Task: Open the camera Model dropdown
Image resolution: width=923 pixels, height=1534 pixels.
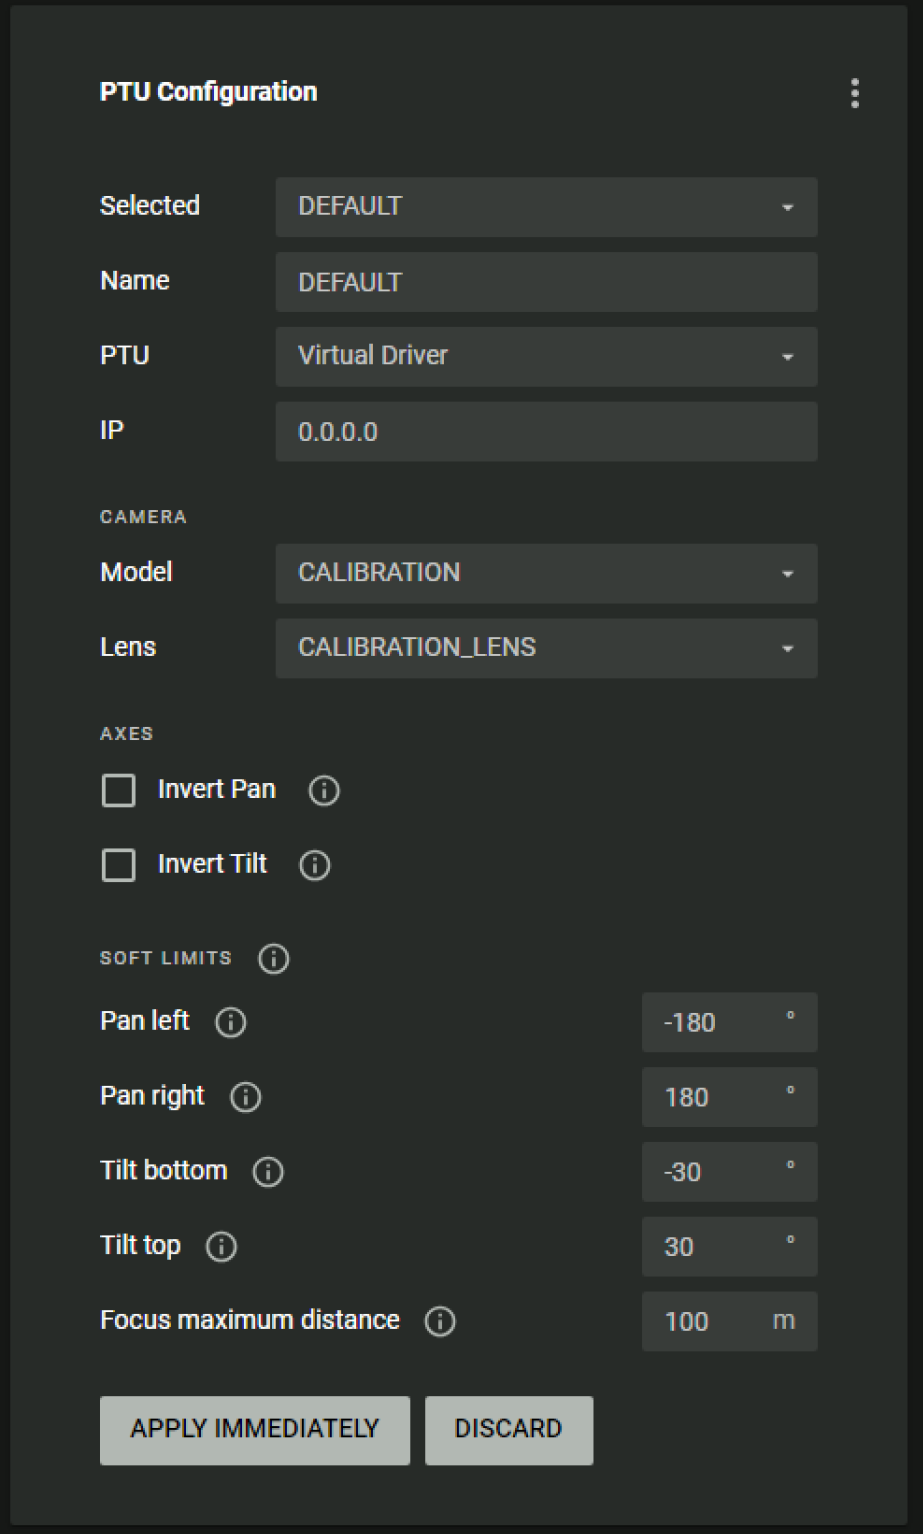Action: coord(546,573)
